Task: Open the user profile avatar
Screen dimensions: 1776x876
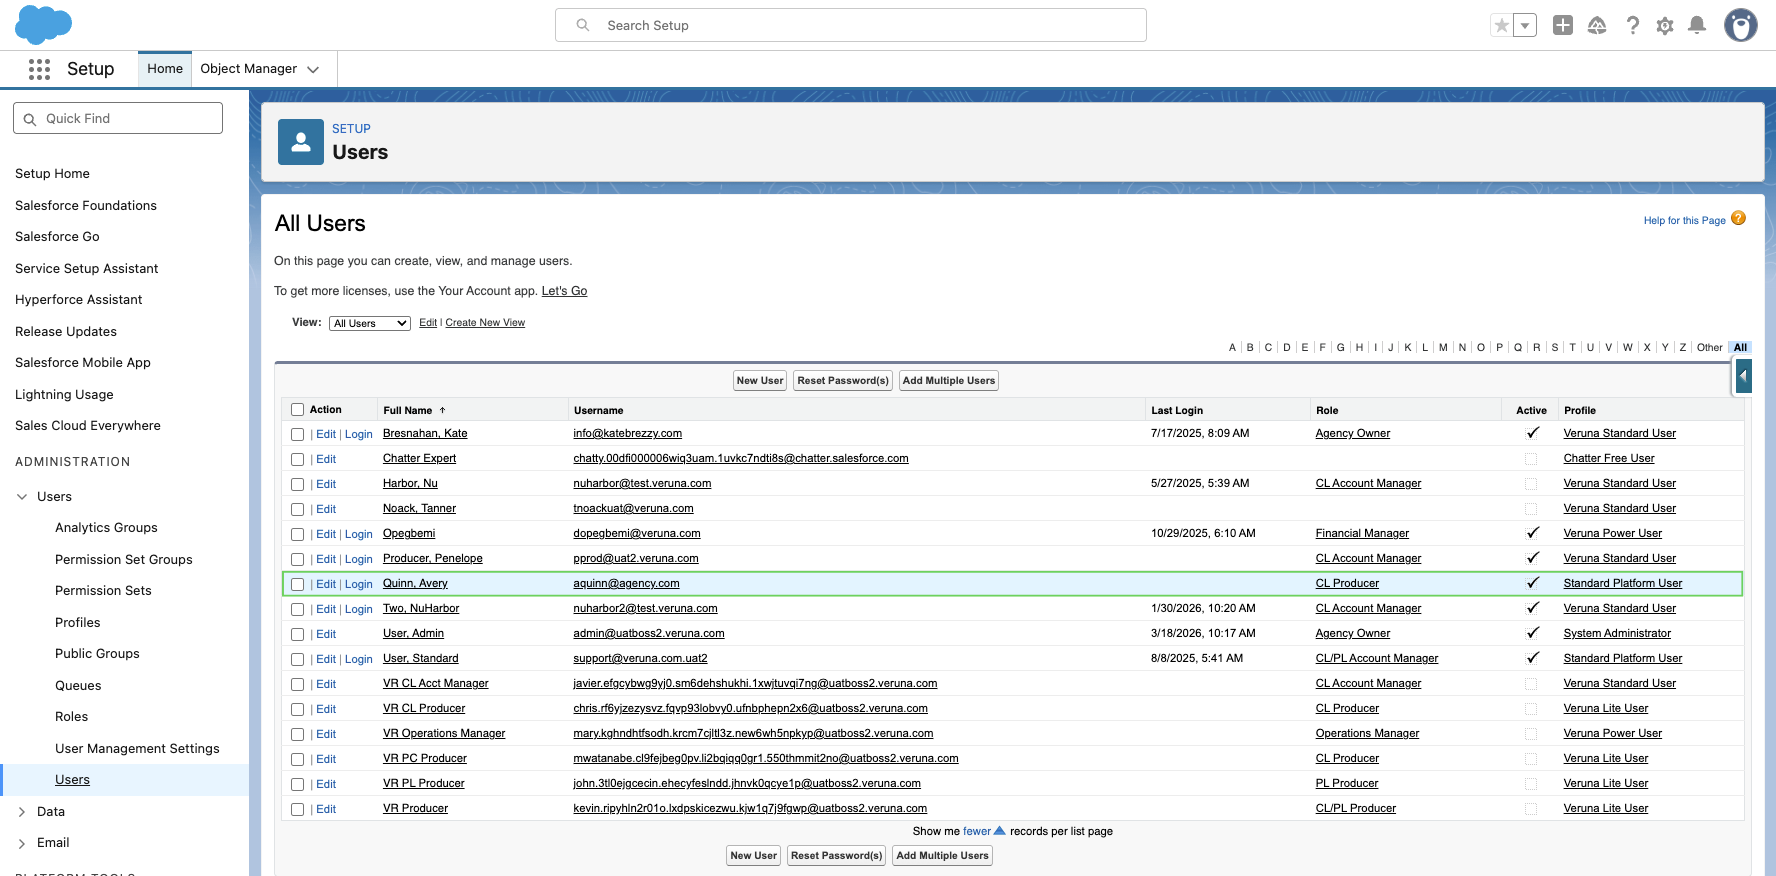Action: [x=1741, y=25]
